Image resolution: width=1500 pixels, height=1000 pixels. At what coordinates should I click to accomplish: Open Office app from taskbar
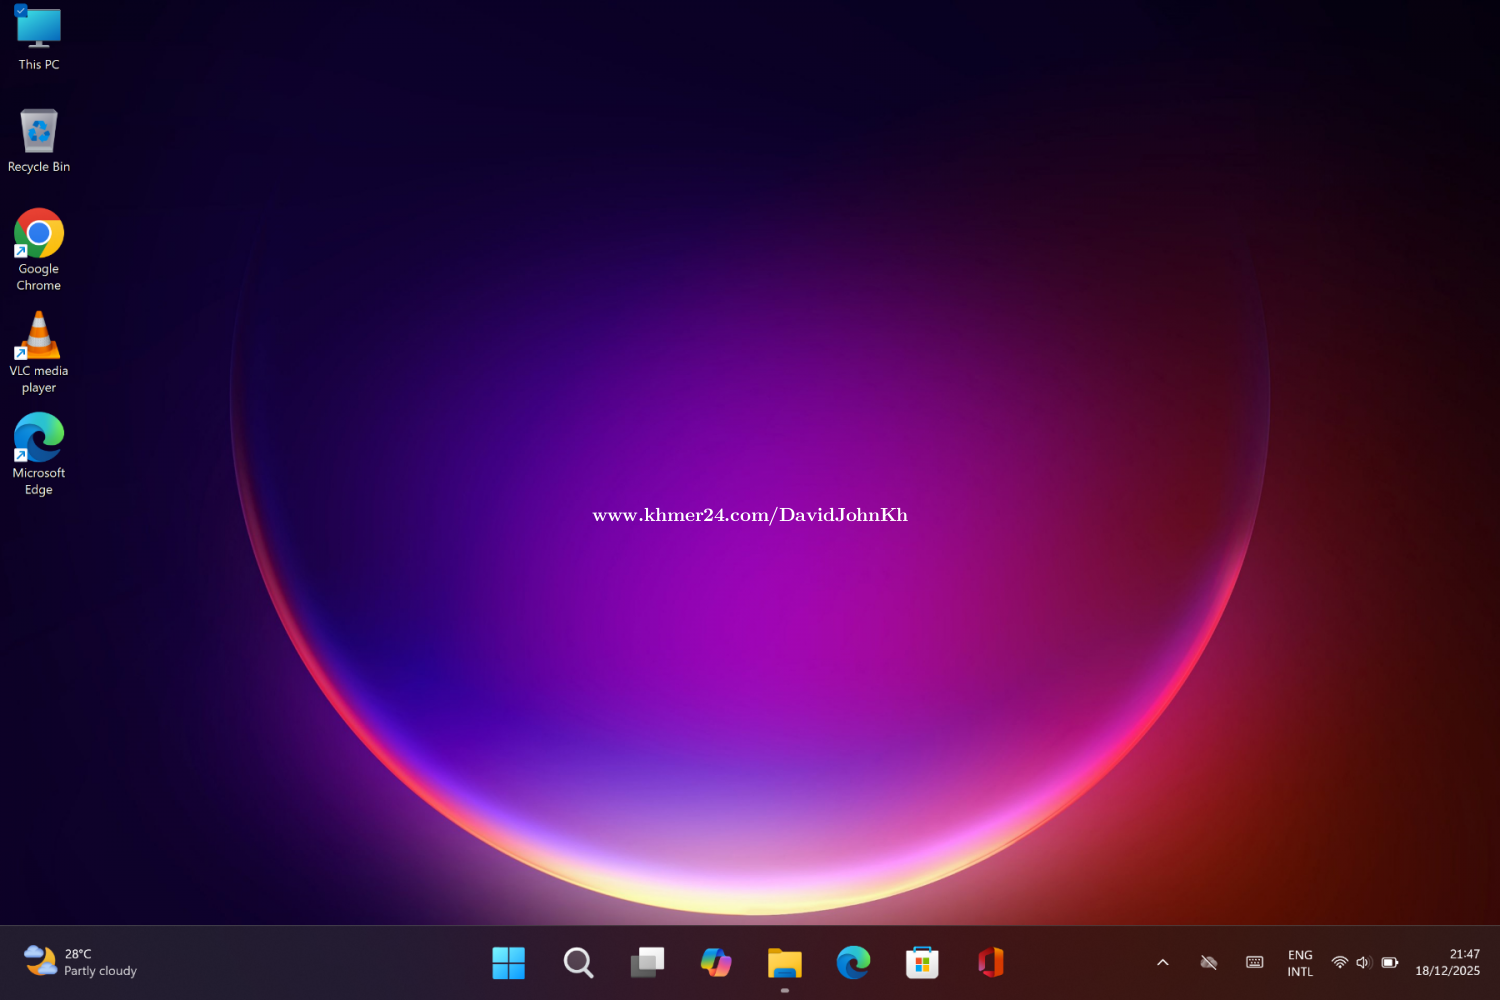point(990,963)
